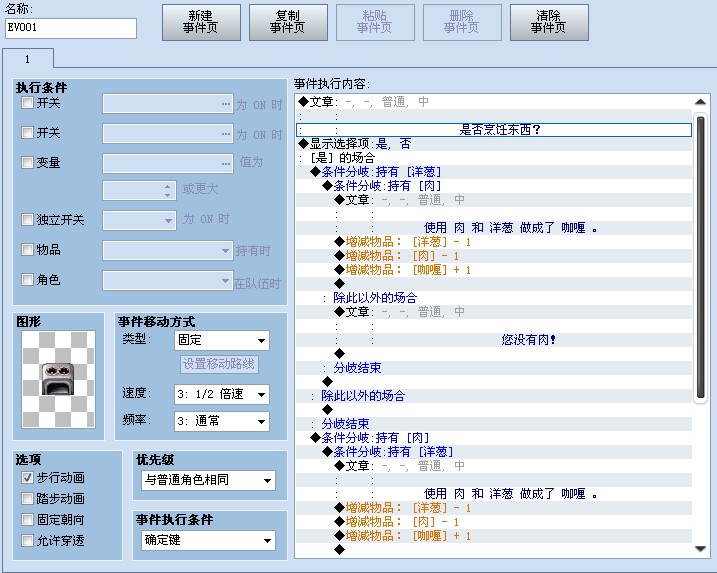Screen dimensions: 717x573
Task: Click the event list scroll-down arrow
Action: click(700, 549)
